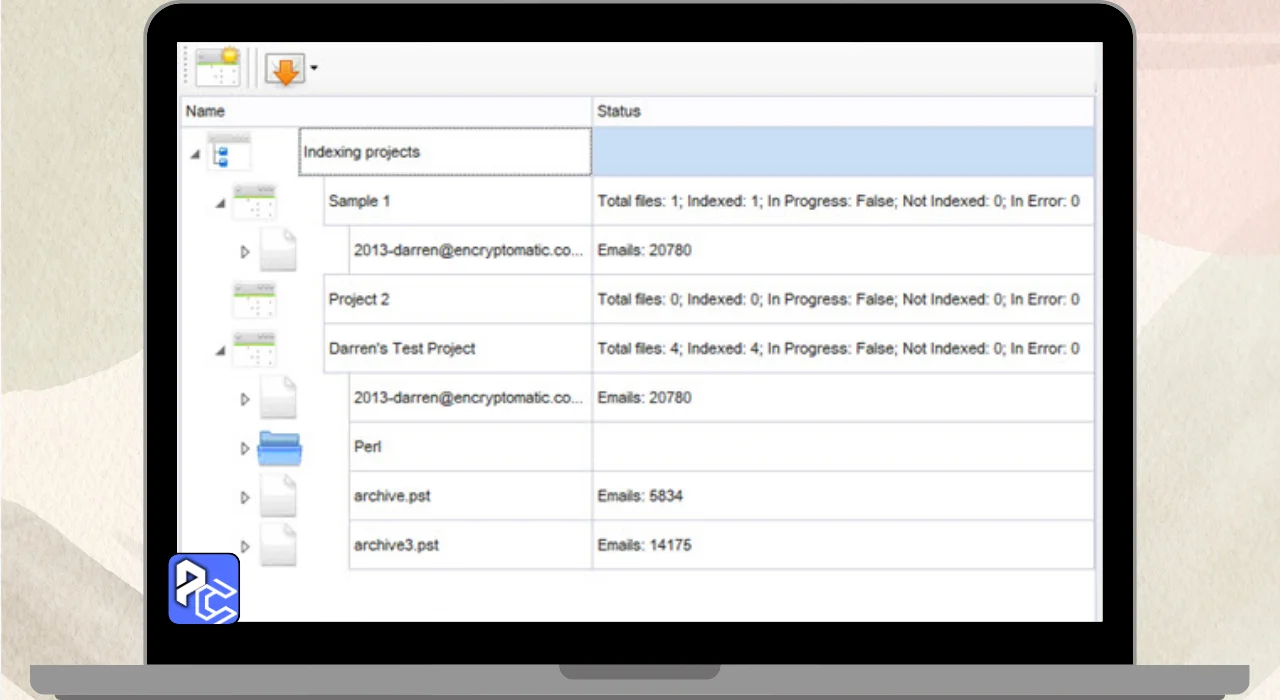Collapse the Indexing projects root node

[x=196, y=154]
